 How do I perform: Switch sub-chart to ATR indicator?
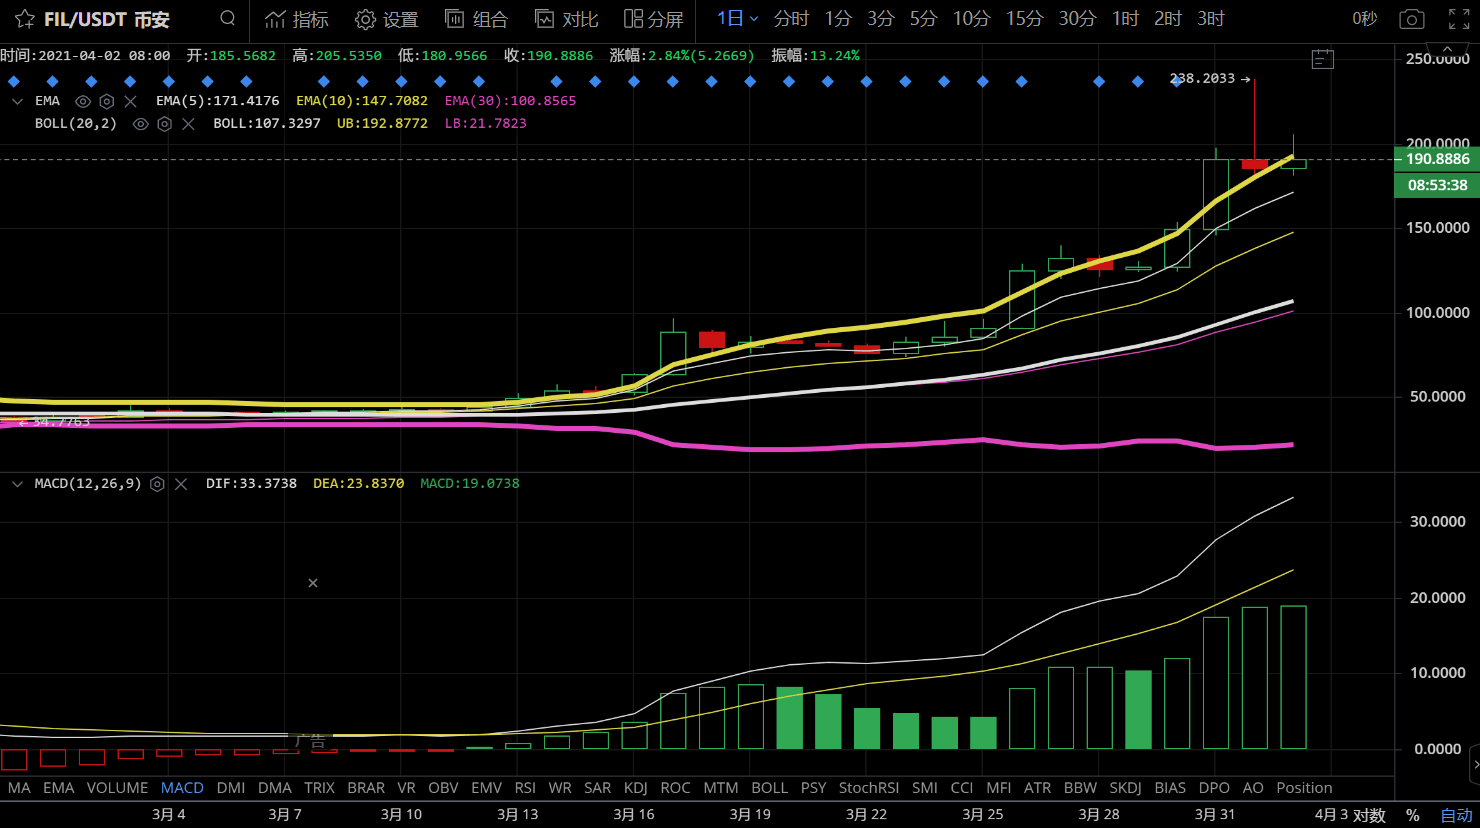pos(1038,788)
